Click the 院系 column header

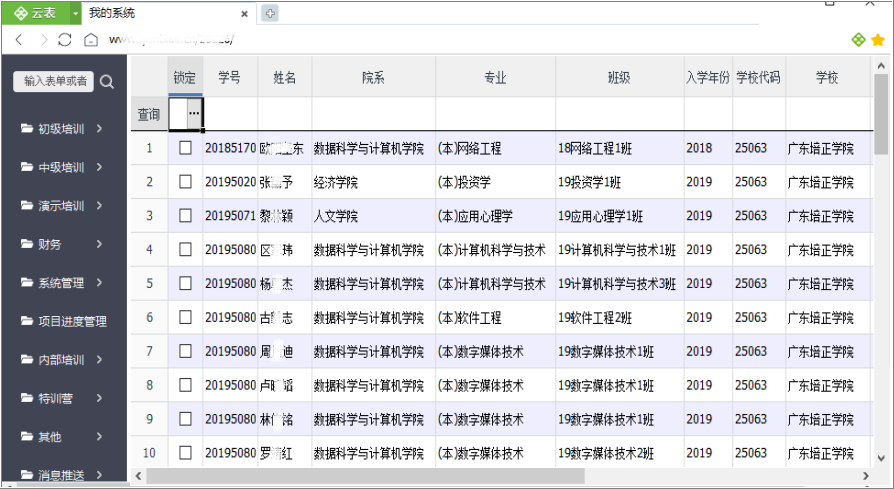[x=373, y=77]
